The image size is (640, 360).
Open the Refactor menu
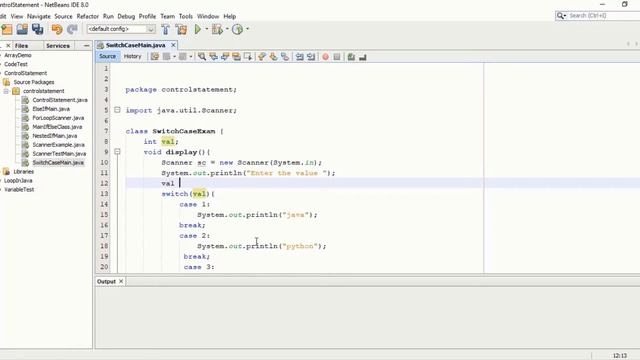tap(88, 16)
